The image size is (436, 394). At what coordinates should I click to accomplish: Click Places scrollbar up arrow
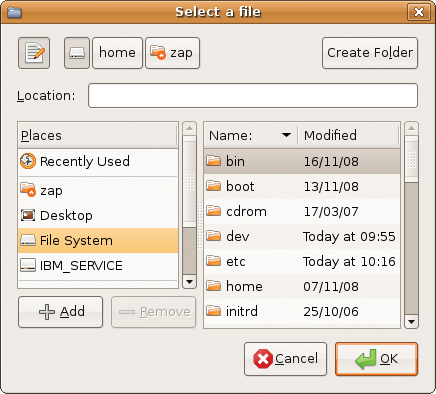(x=189, y=128)
